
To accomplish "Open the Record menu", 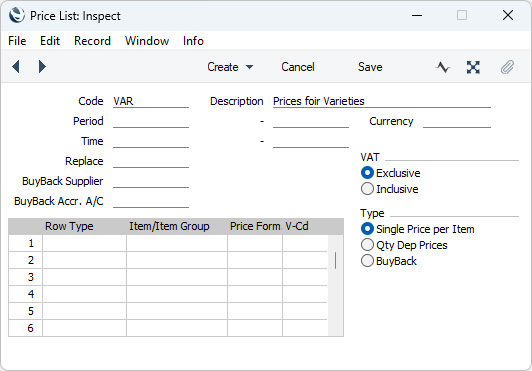I will point(92,41).
